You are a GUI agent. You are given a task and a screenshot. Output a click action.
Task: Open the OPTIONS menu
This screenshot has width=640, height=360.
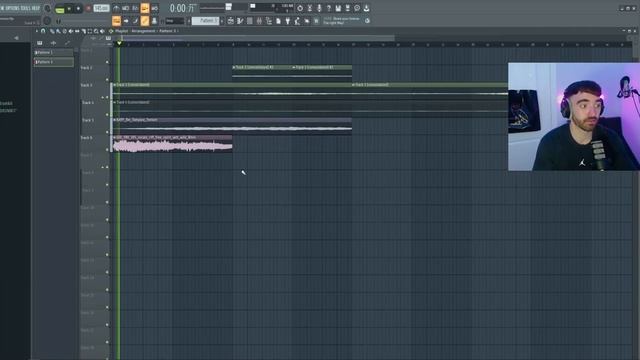pyautogui.click(x=11, y=8)
